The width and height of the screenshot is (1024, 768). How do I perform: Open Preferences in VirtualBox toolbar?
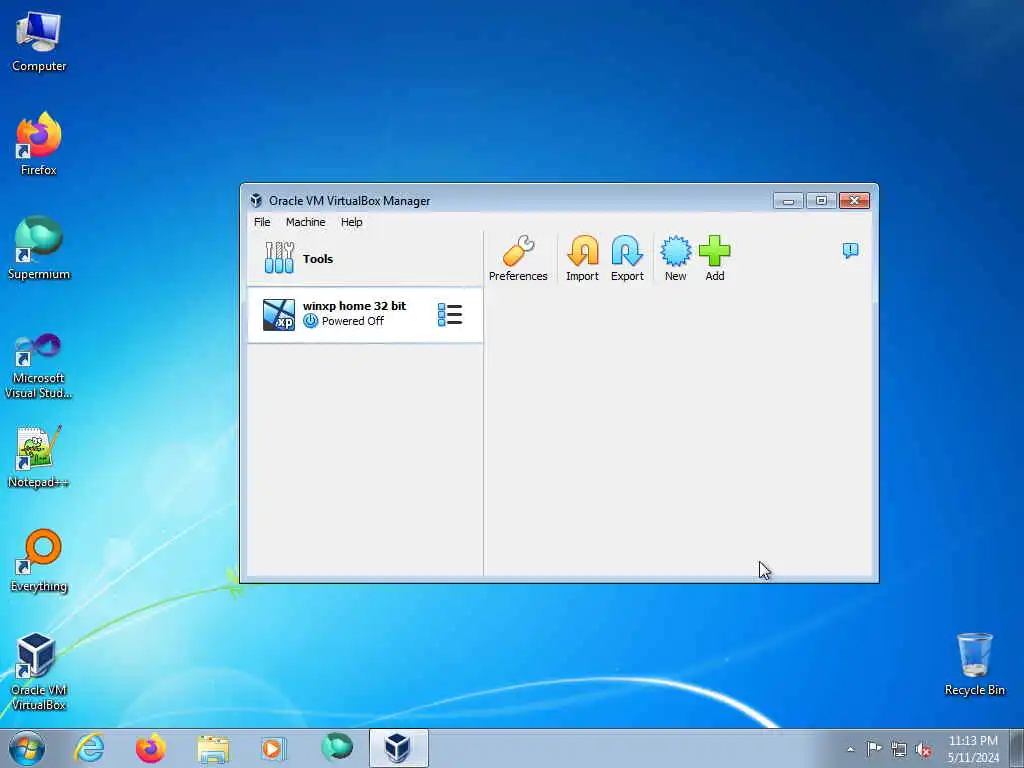point(518,259)
